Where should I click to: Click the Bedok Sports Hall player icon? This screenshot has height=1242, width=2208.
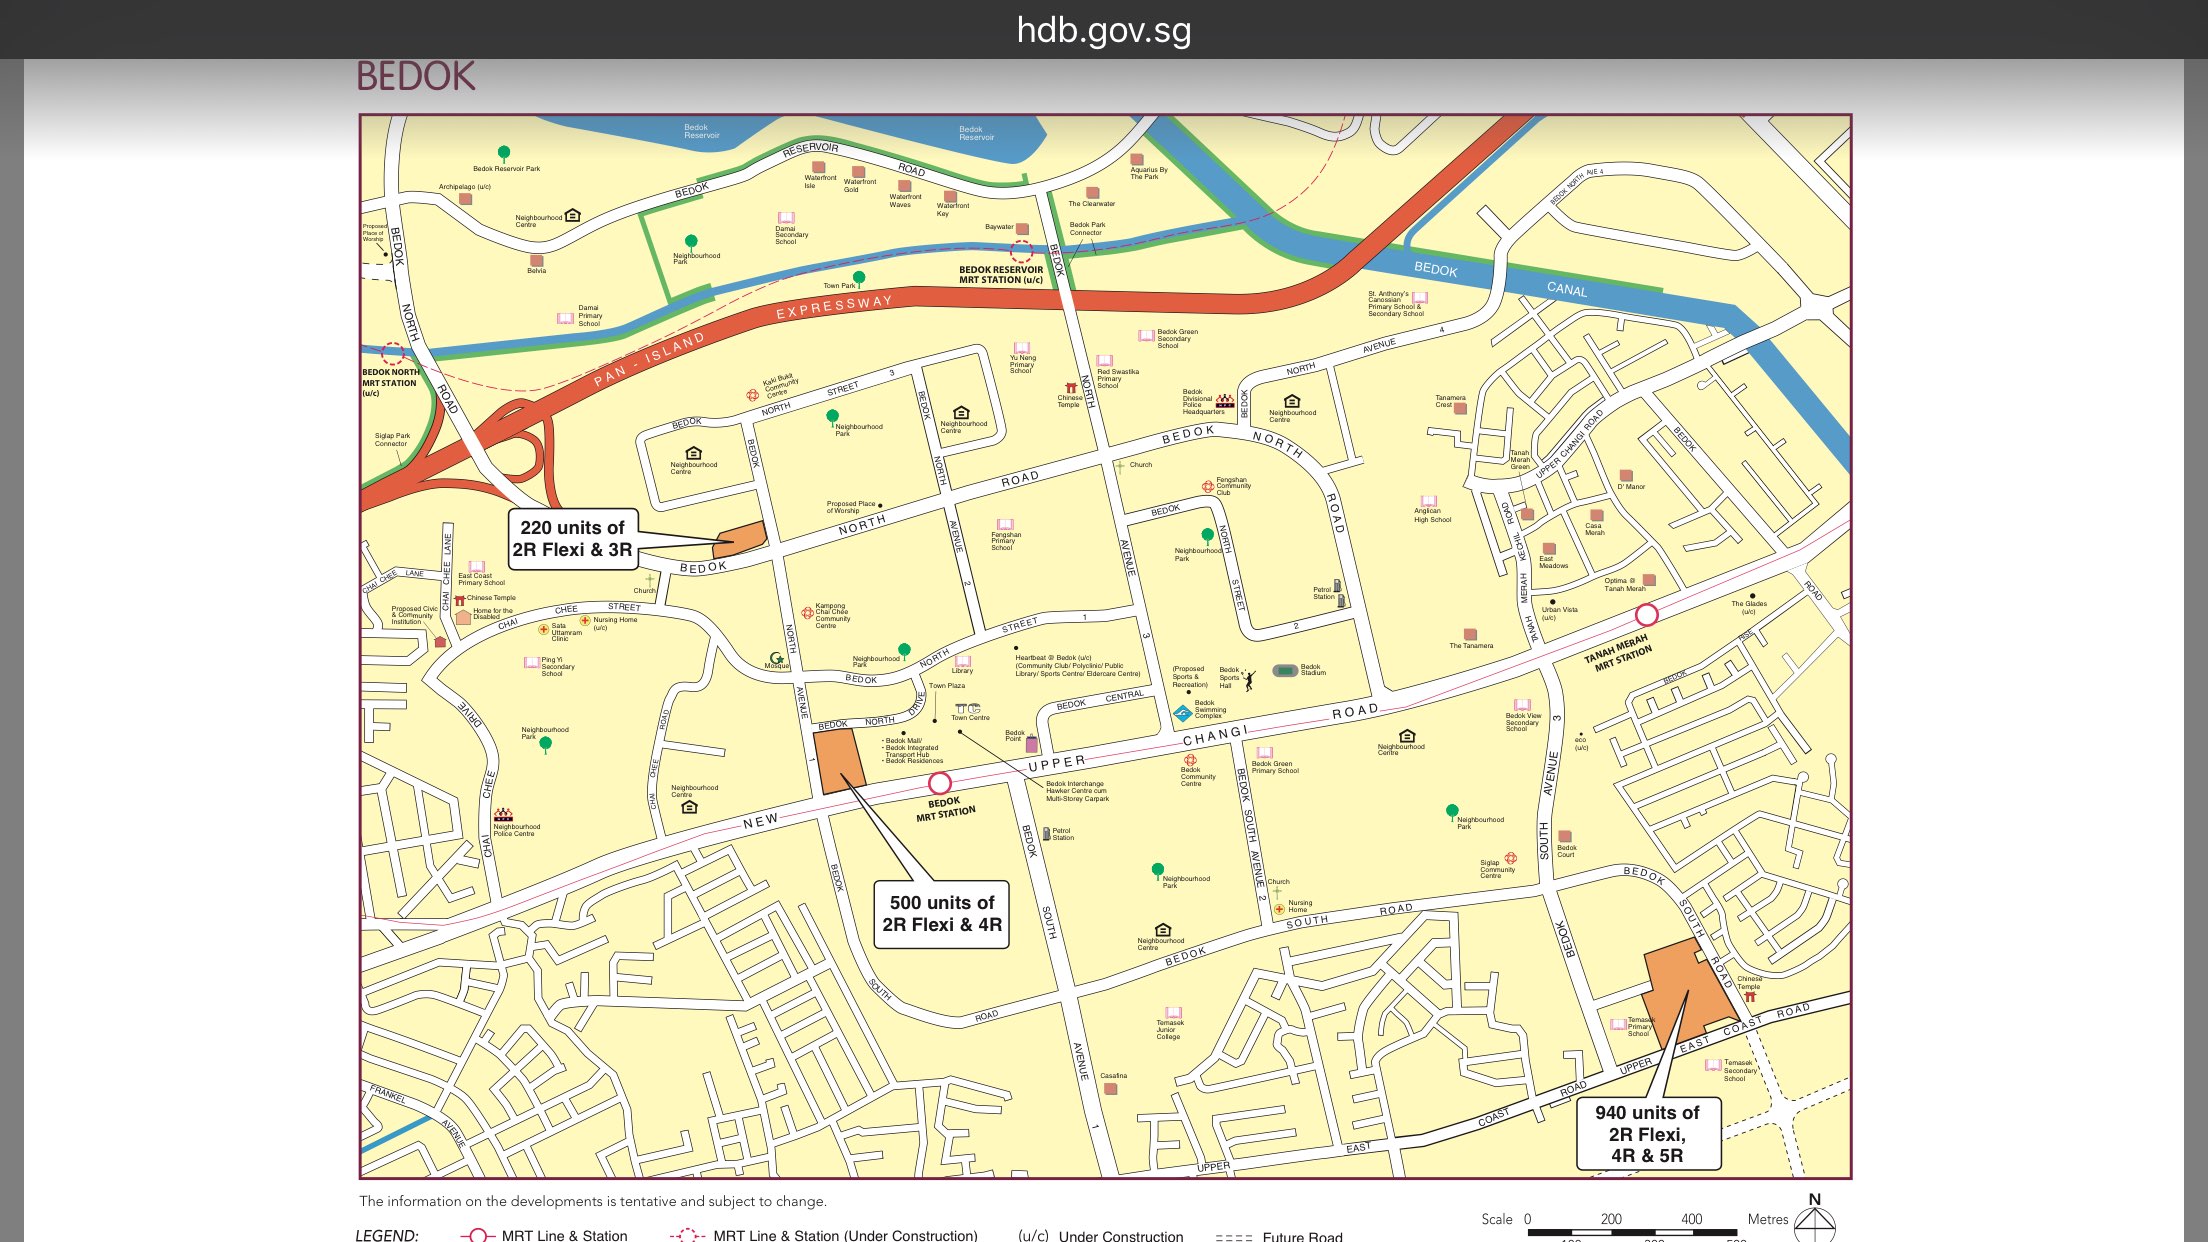[x=1248, y=680]
